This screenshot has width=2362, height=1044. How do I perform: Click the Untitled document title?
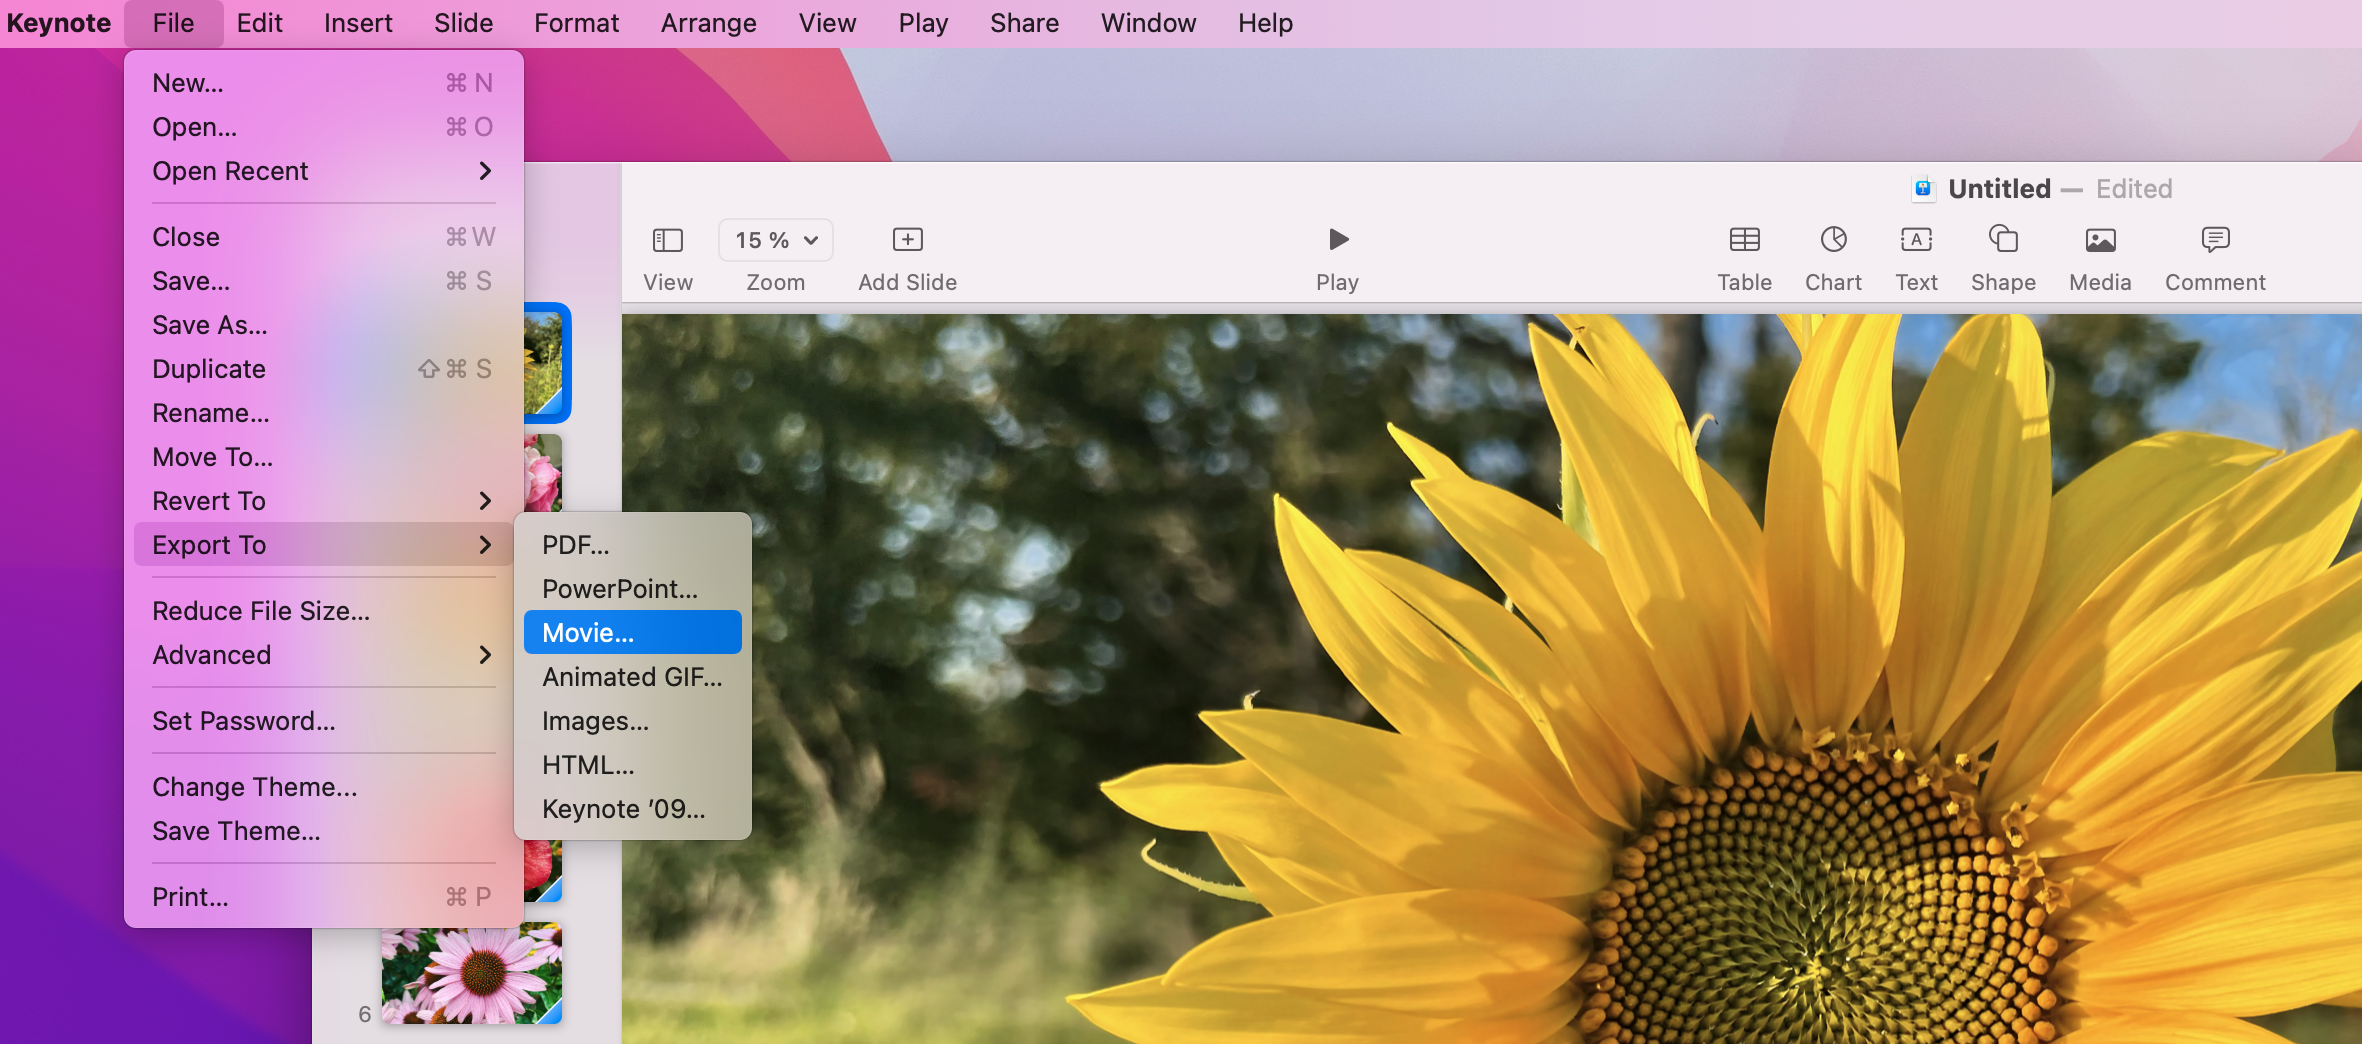coord(1998,189)
